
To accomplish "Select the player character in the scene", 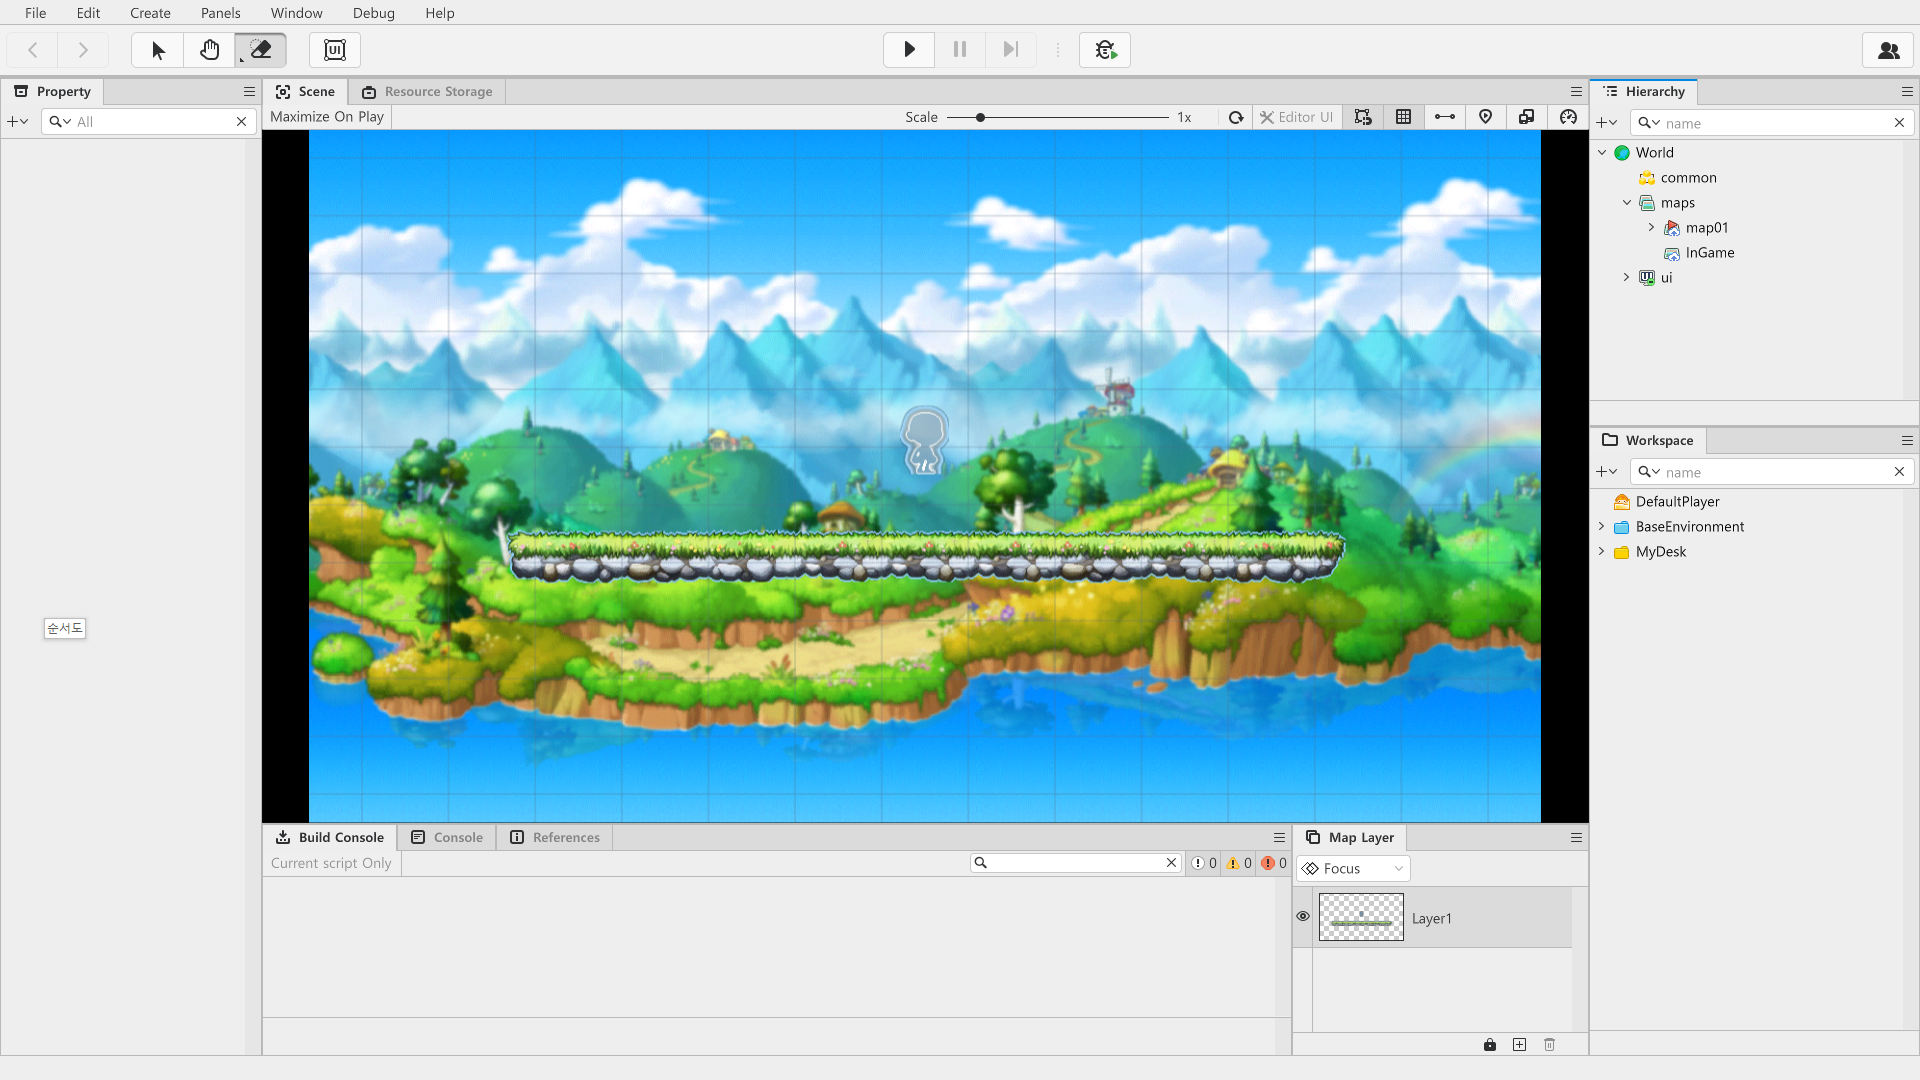I will (x=924, y=440).
